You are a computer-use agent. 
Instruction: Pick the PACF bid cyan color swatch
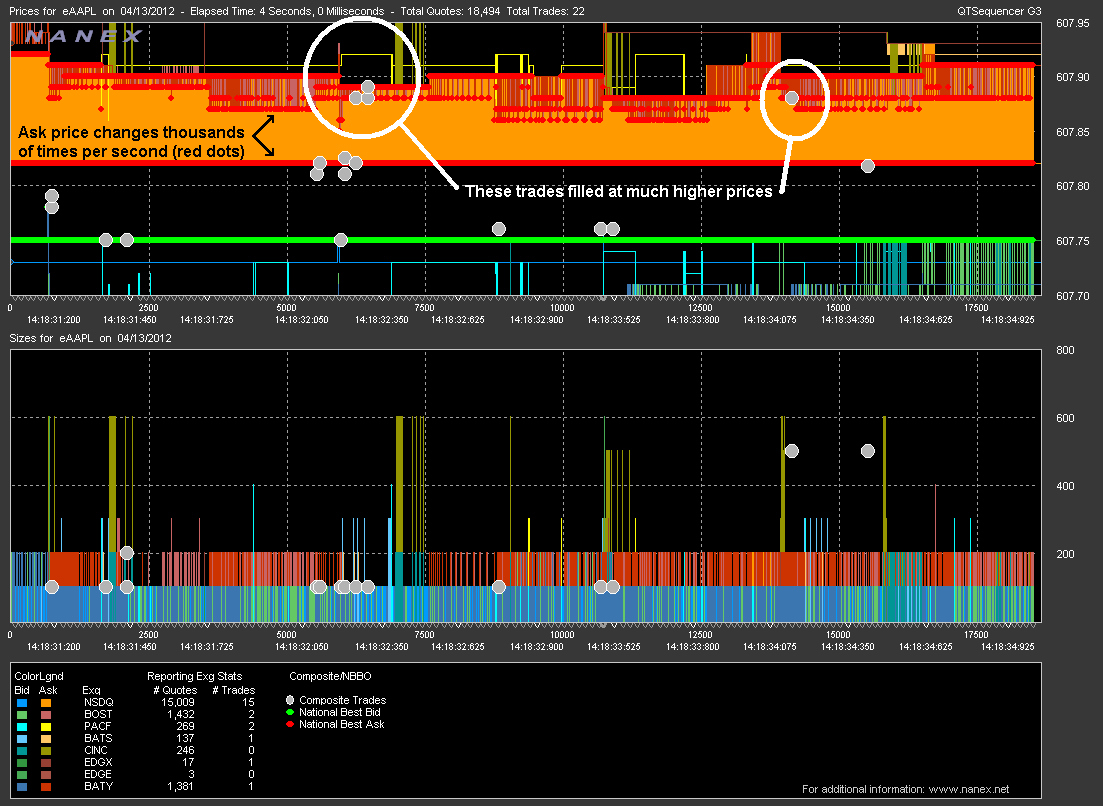coord(22,727)
